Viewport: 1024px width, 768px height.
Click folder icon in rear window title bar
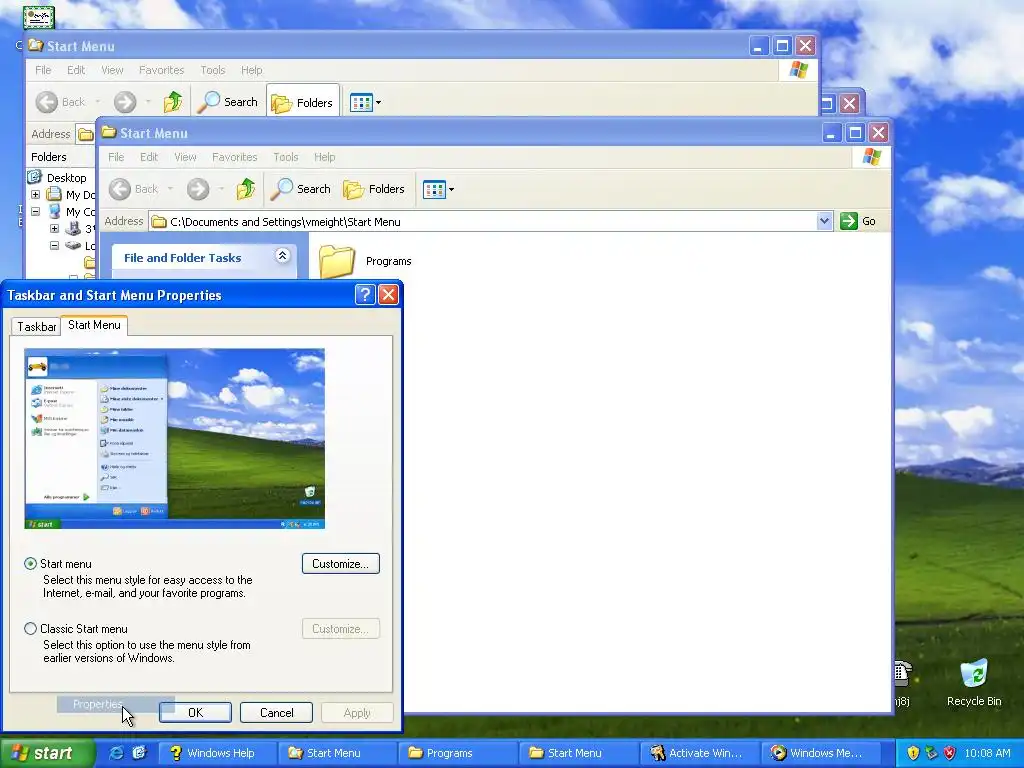pos(35,46)
